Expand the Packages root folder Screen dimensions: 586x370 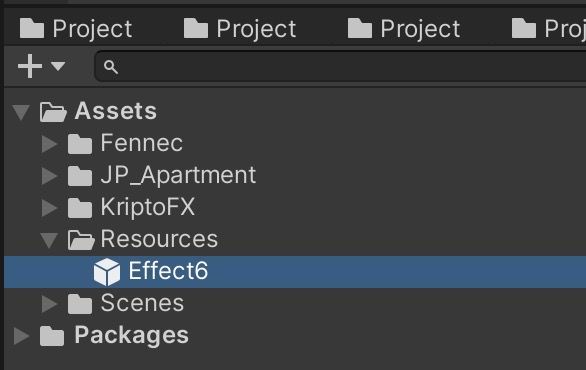(21, 336)
